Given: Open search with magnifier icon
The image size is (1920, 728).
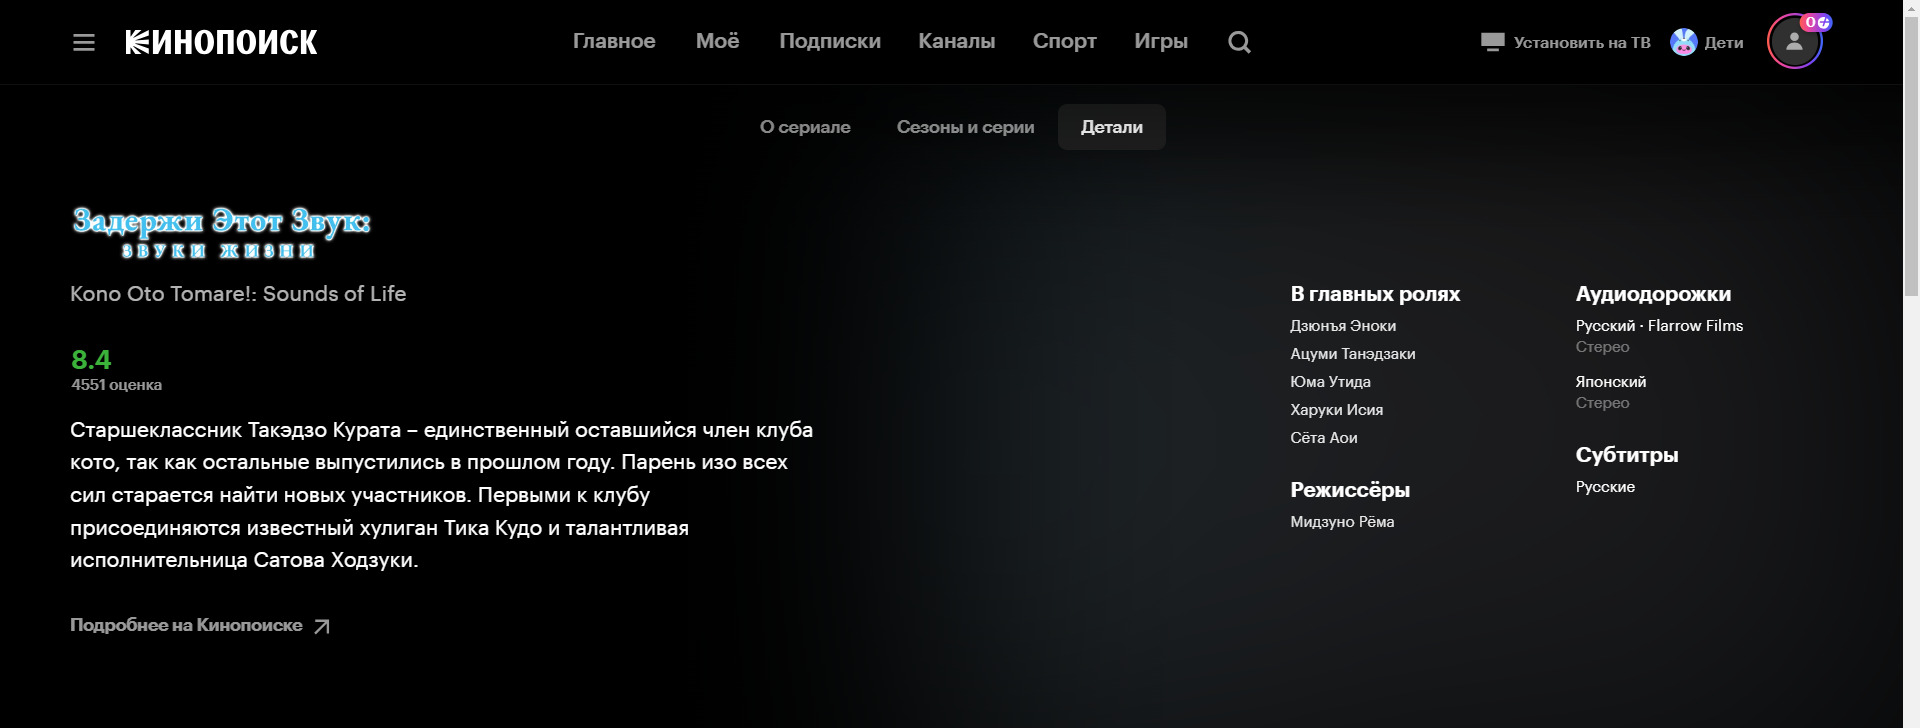Looking at the screenshot, I should 1239,42.
